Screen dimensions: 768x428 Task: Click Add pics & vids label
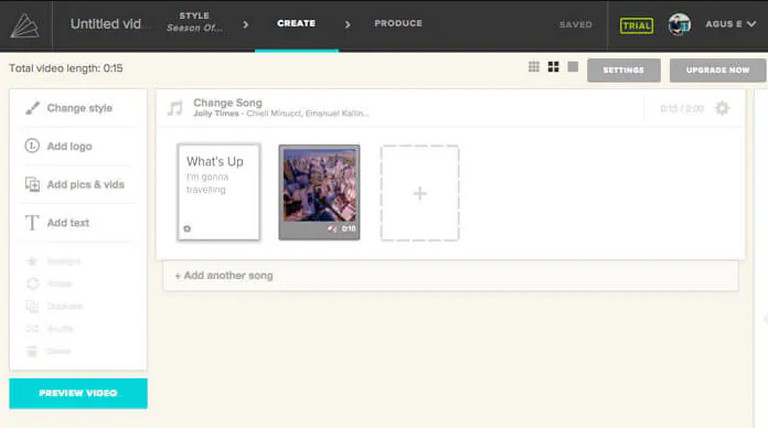click(86, 185)
